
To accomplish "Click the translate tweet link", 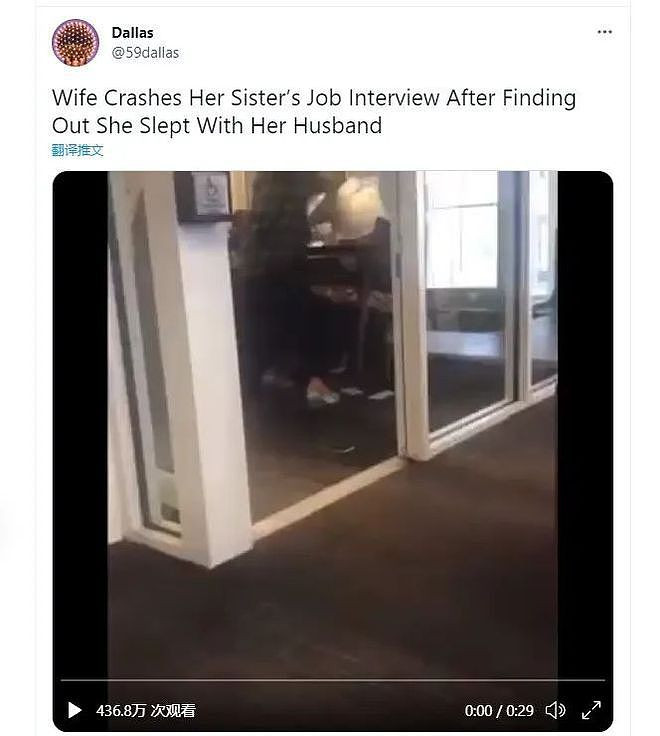I will (77, 150).
